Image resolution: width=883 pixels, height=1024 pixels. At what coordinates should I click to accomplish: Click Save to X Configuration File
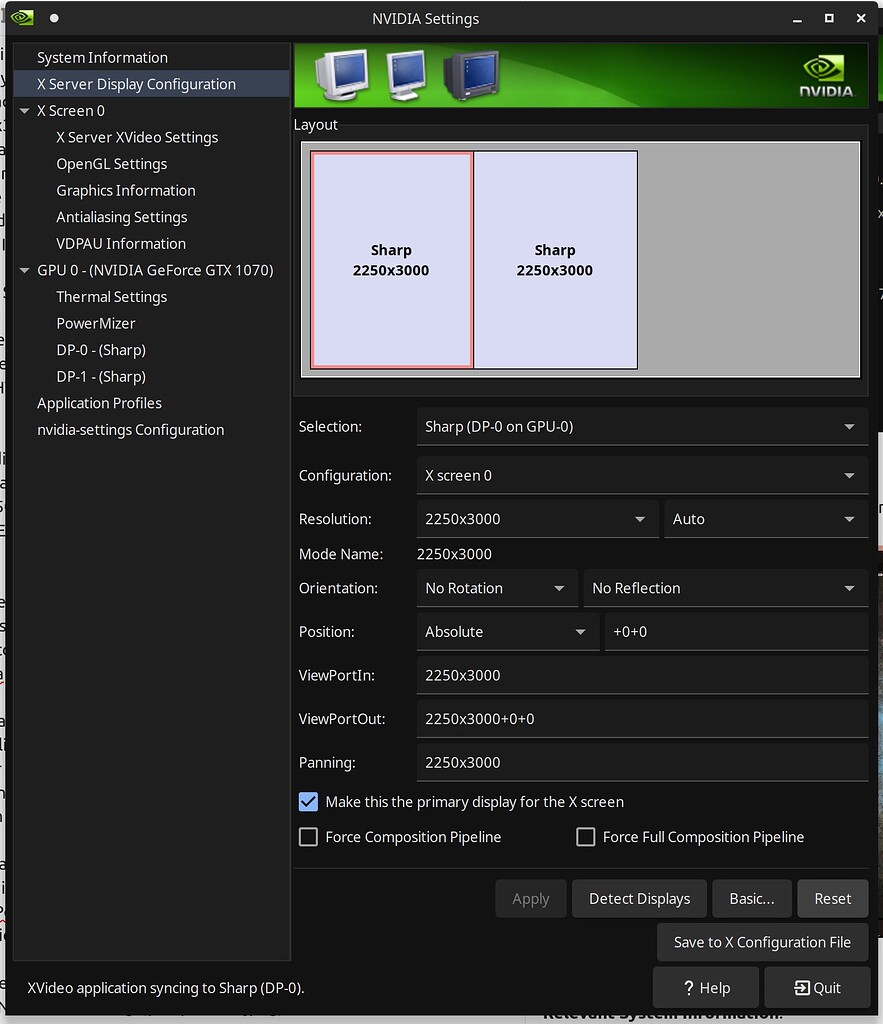pos(762,941)
